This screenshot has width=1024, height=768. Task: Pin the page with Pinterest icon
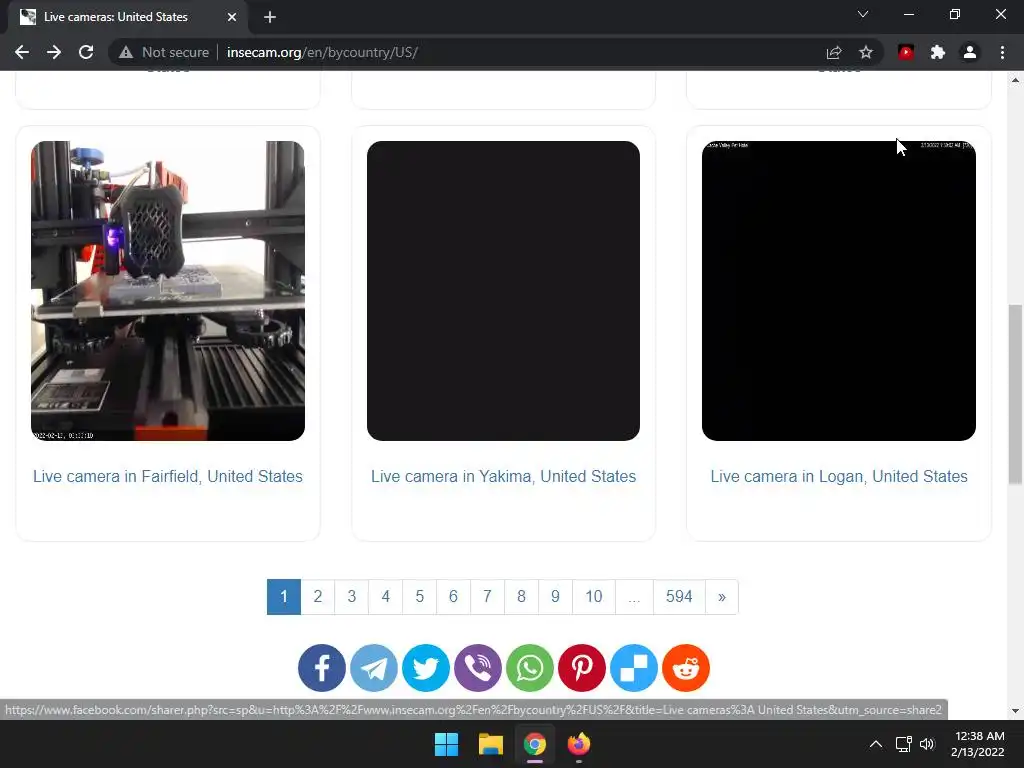(582, 667)
